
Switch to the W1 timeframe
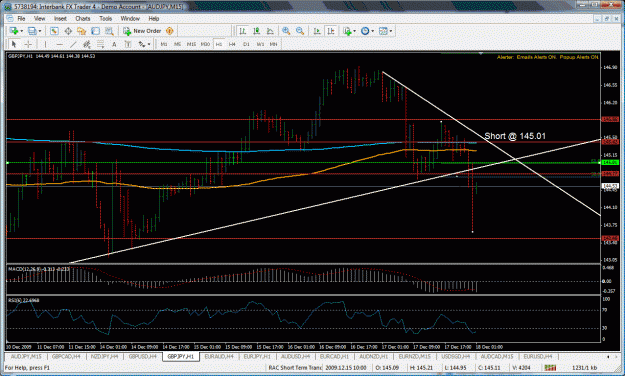coord(260,44)
